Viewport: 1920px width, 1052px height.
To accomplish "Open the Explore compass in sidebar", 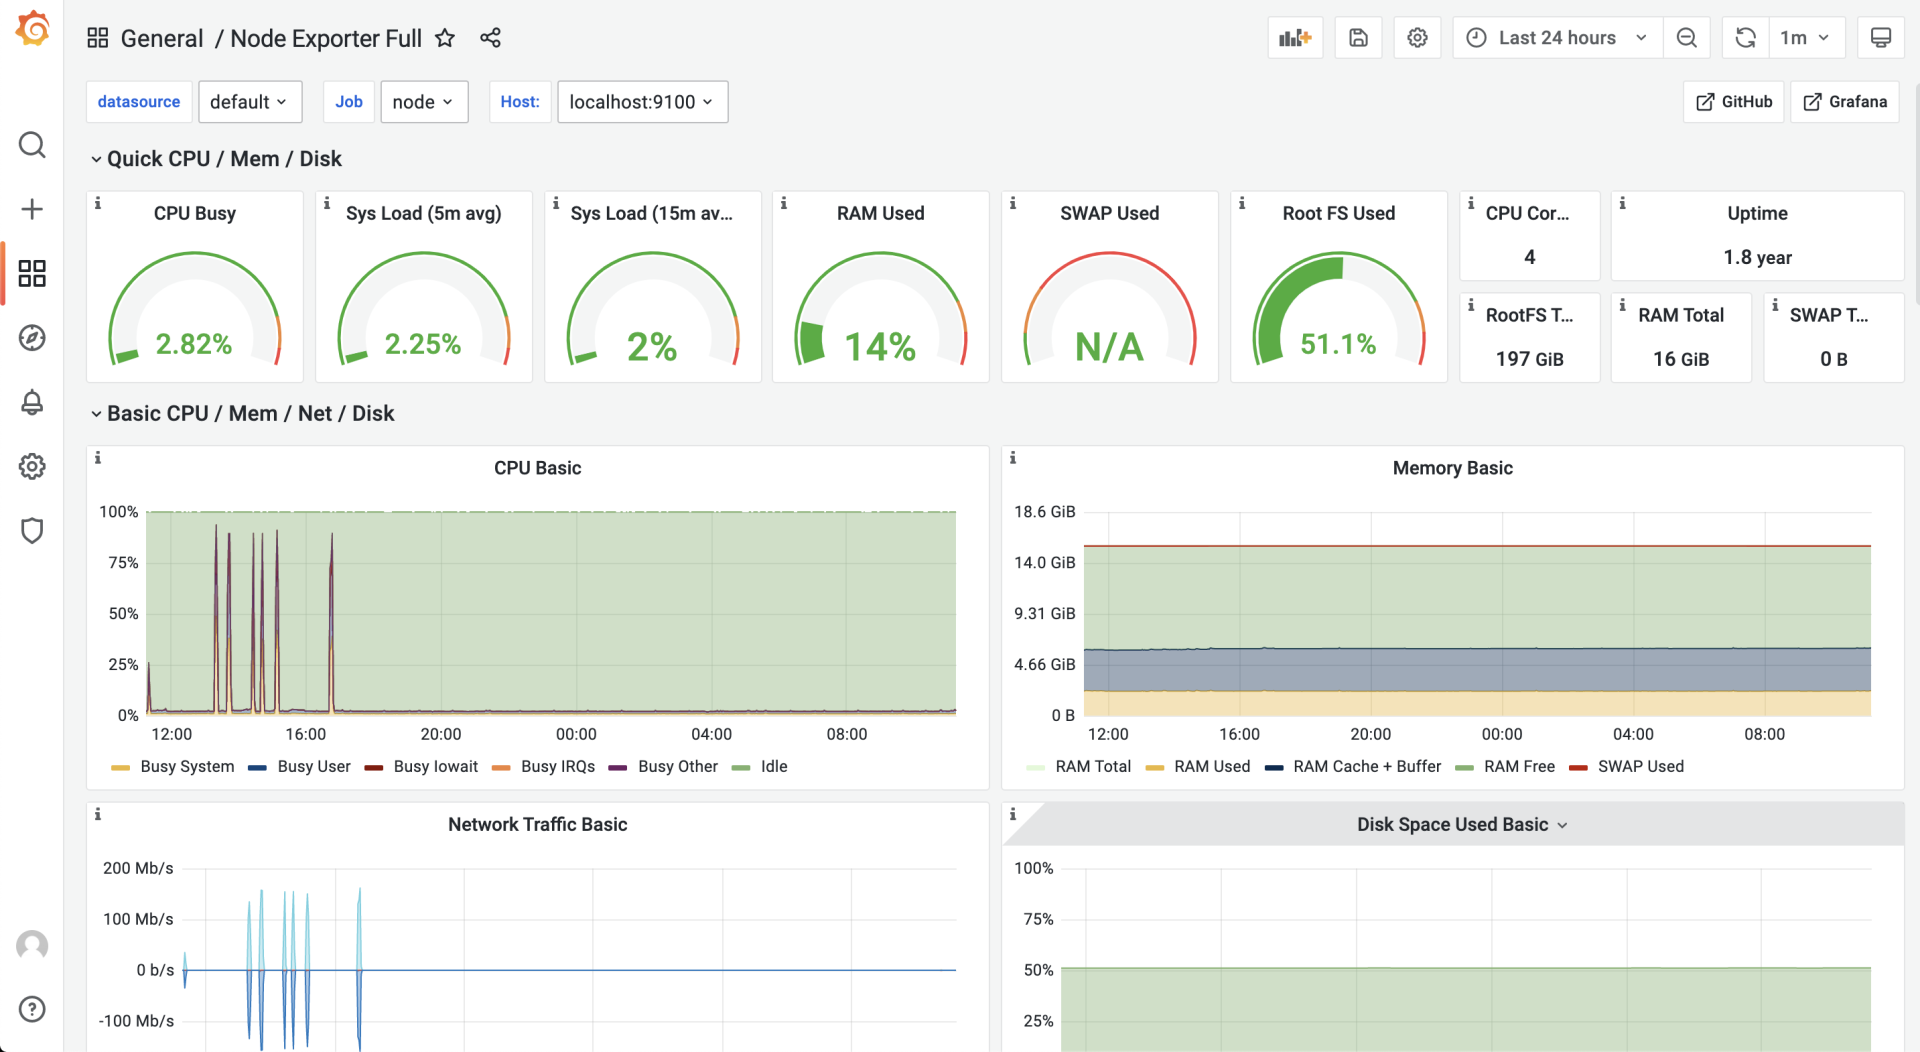I will tap(32, 338).
